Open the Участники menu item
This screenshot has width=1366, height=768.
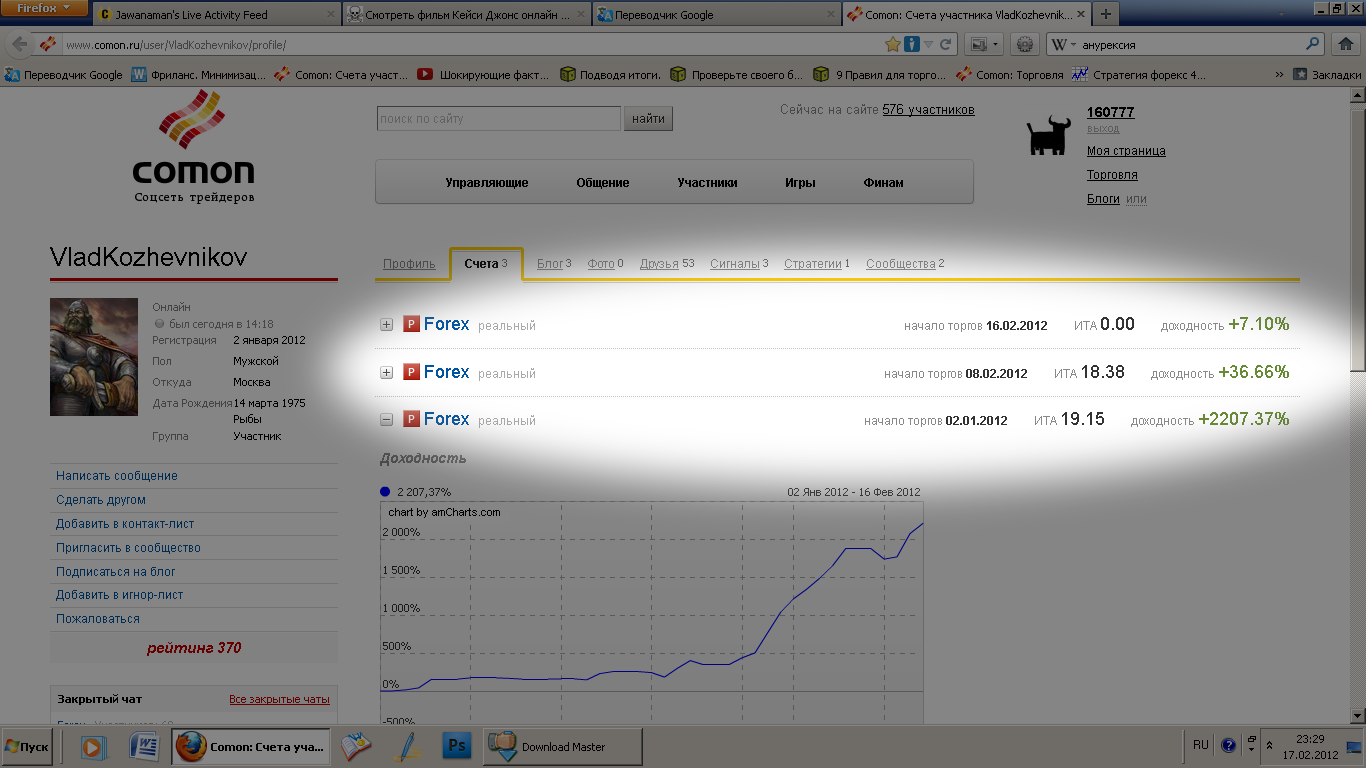pos(707,183)
